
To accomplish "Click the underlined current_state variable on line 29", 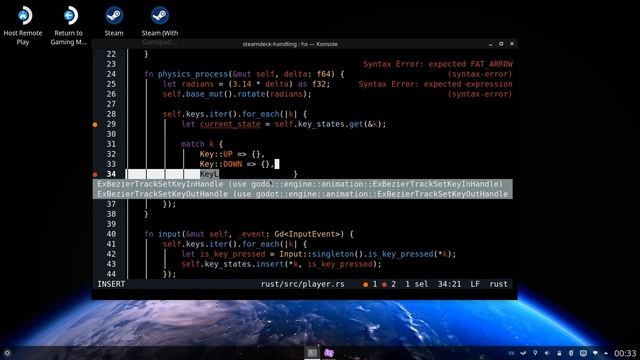I will [x=230, y=124].
